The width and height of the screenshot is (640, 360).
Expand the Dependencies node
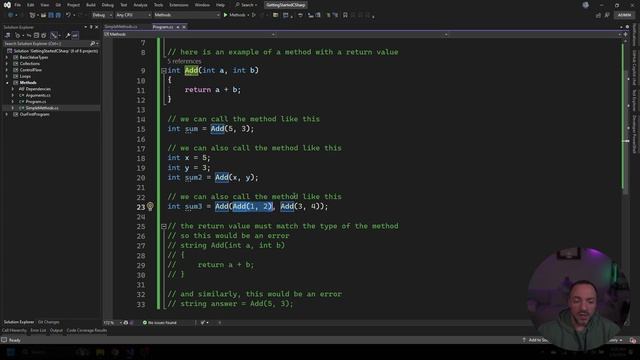[x=13, y=89]
